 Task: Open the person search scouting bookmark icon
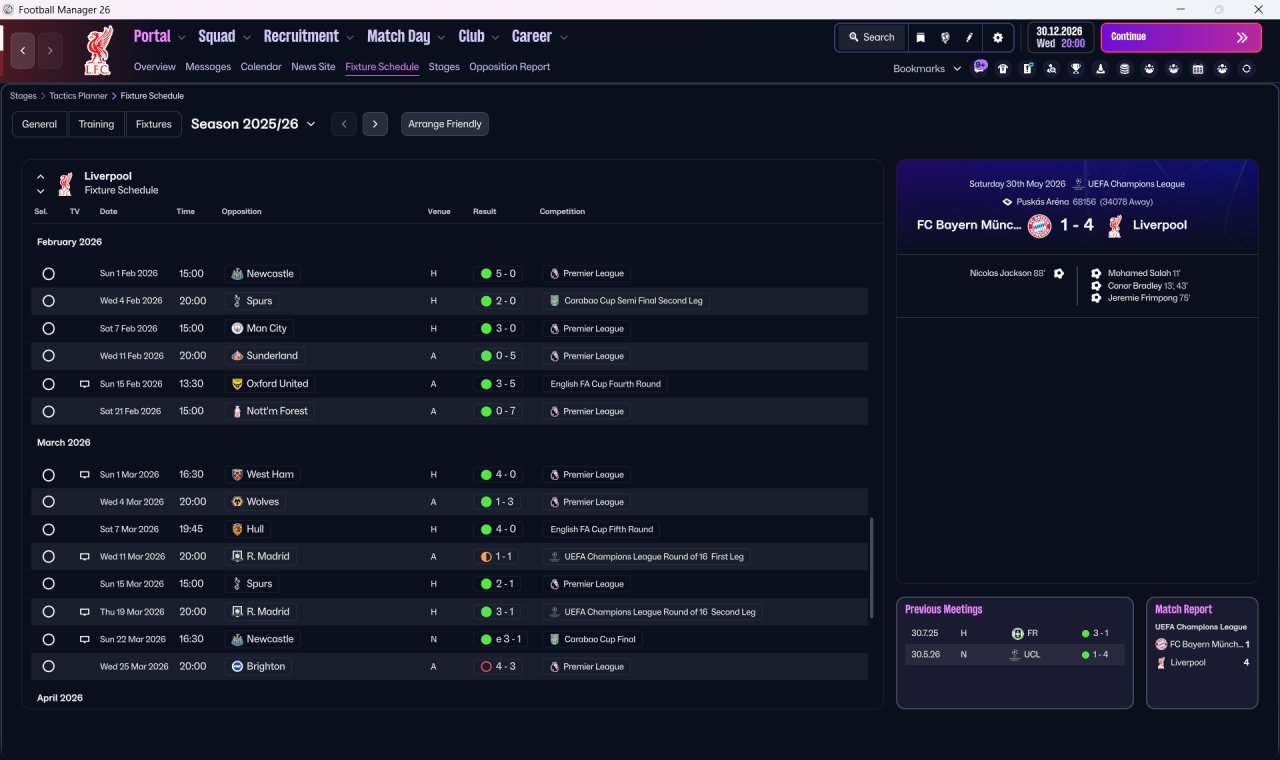coord(1051,69)
